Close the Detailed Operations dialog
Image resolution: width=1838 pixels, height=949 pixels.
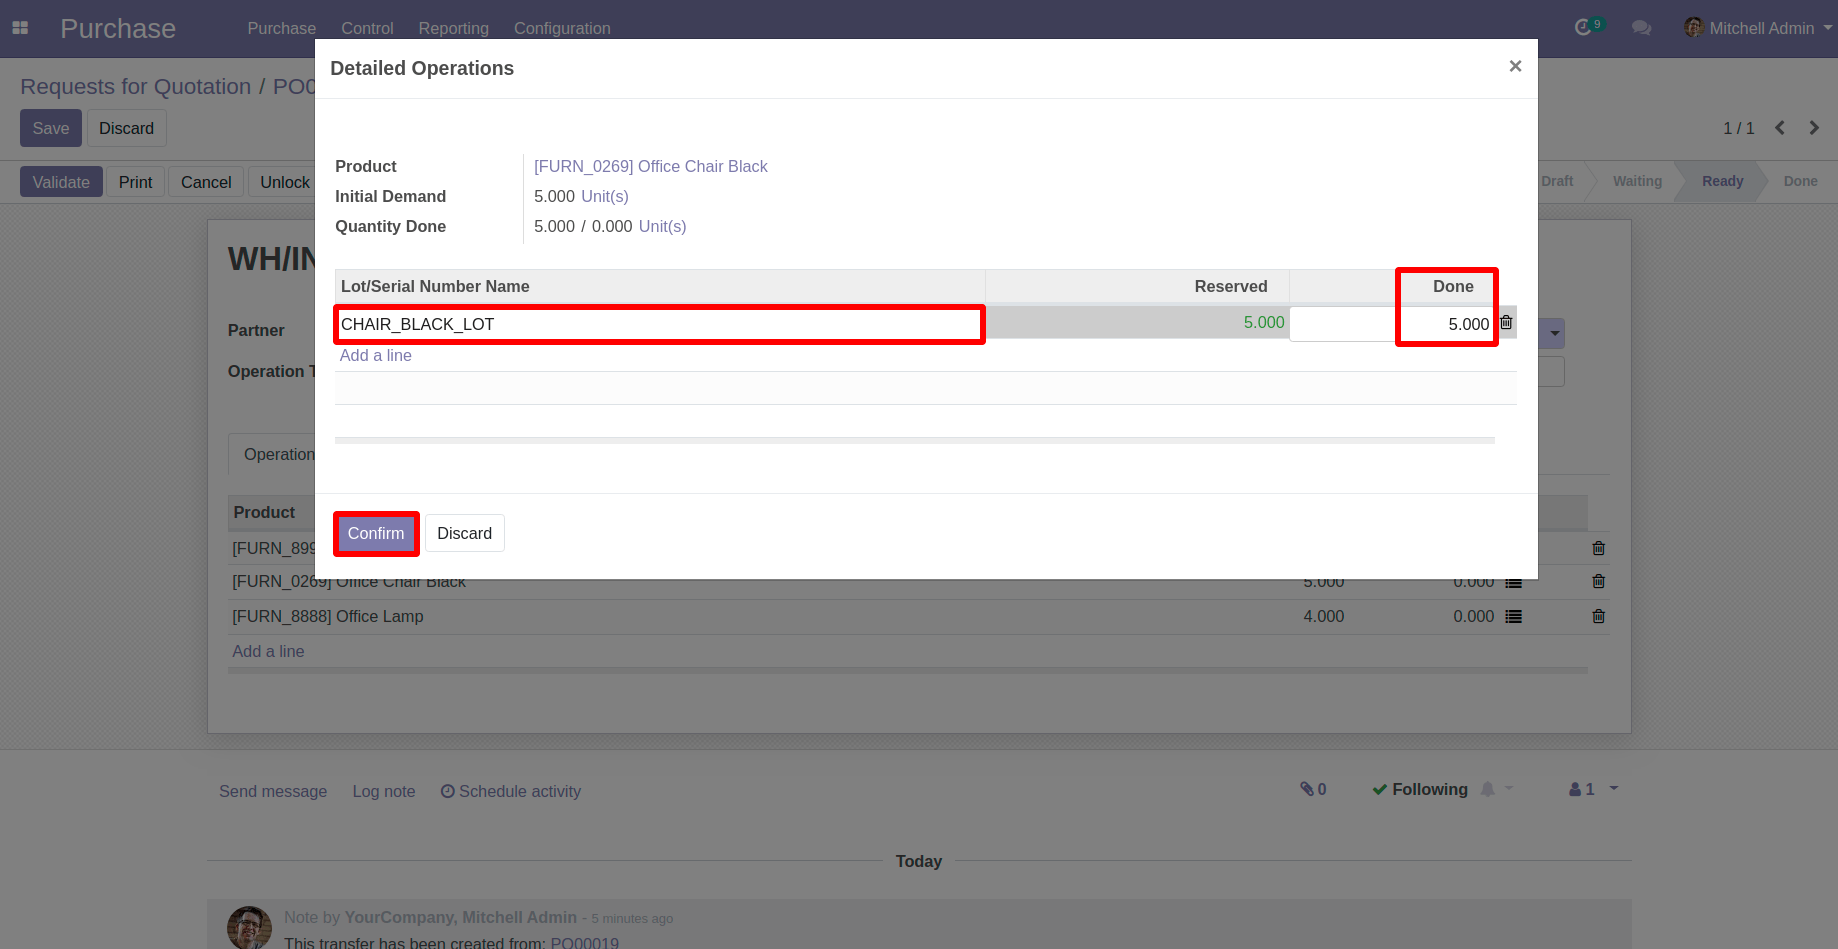[1515, 66]
